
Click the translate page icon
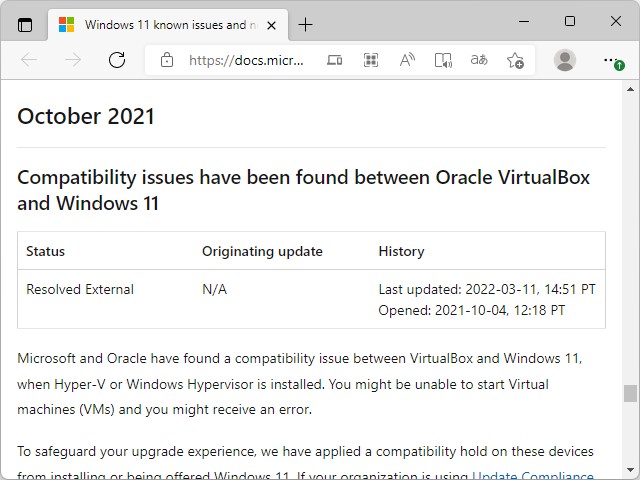tap(479, 60)
